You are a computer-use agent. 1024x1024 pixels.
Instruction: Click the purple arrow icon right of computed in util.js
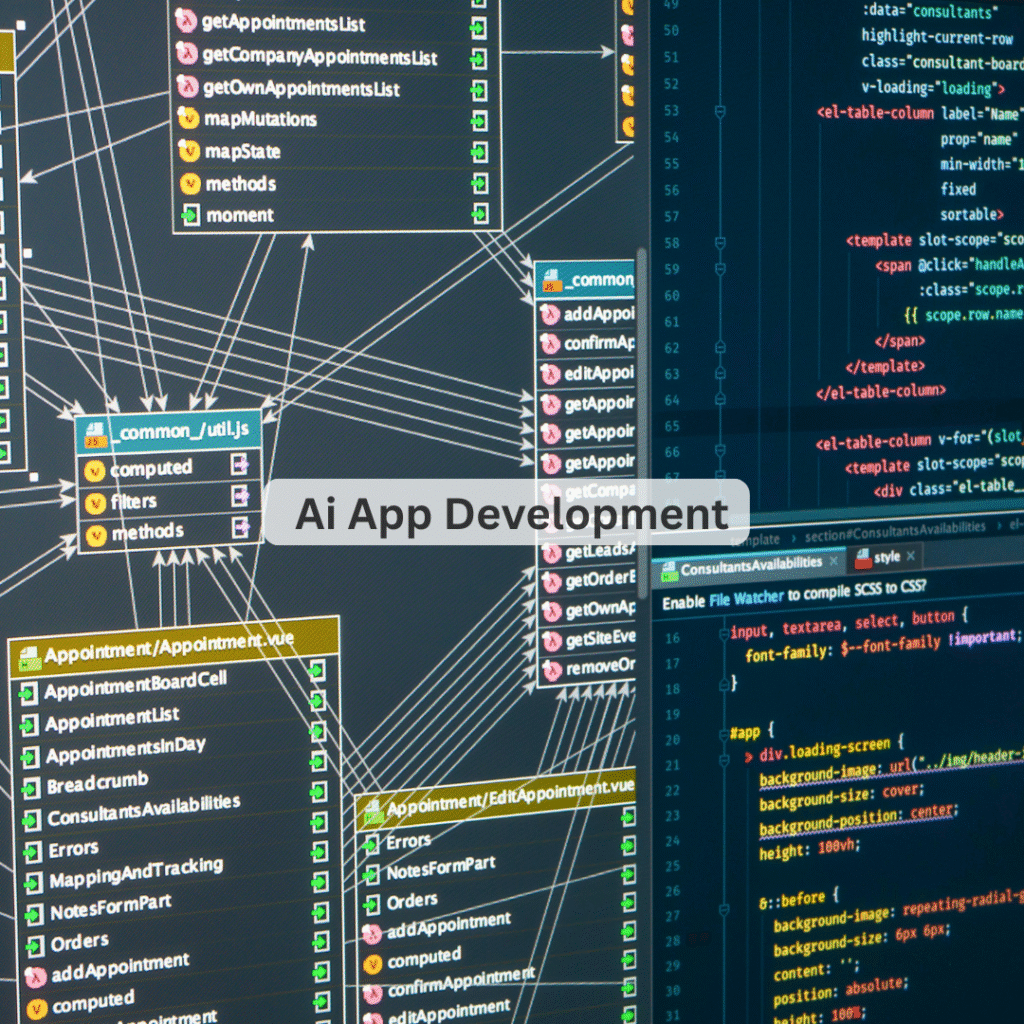(241, 465)
